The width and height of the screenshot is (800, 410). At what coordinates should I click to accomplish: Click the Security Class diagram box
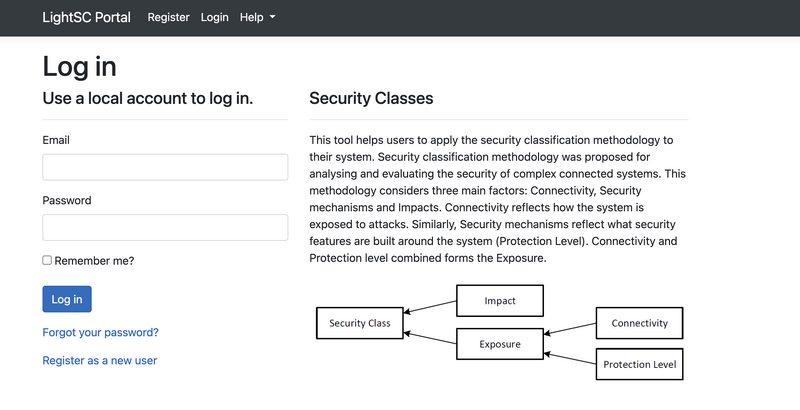[360, 323]
